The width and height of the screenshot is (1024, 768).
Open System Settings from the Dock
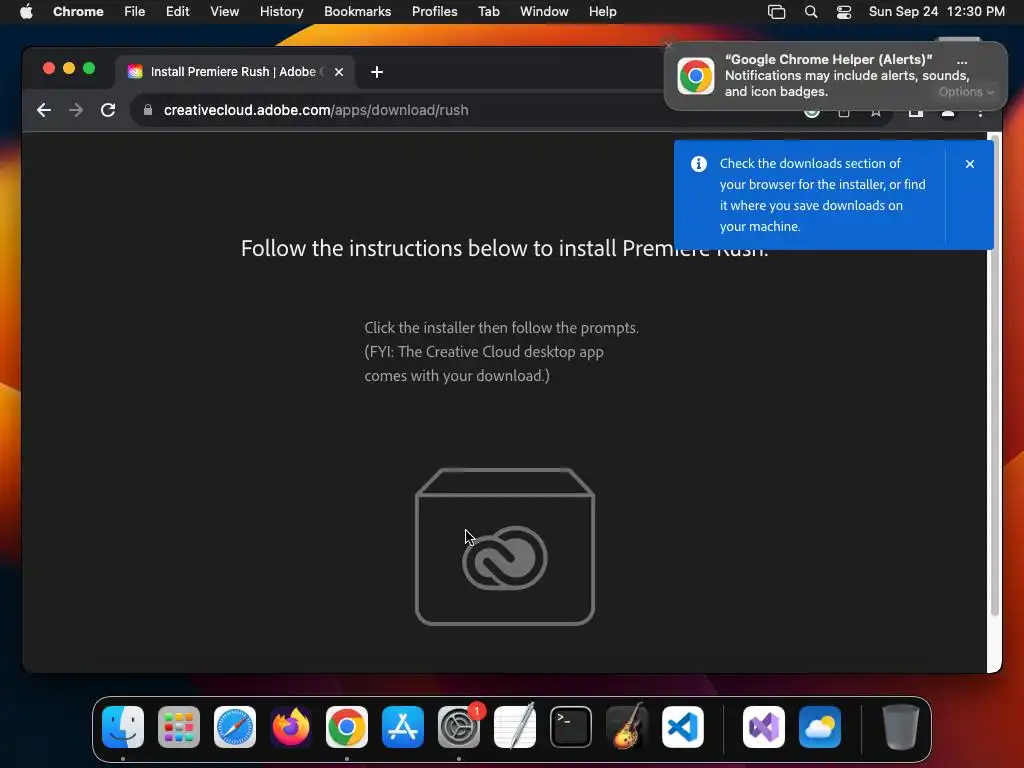pos(459,727)
